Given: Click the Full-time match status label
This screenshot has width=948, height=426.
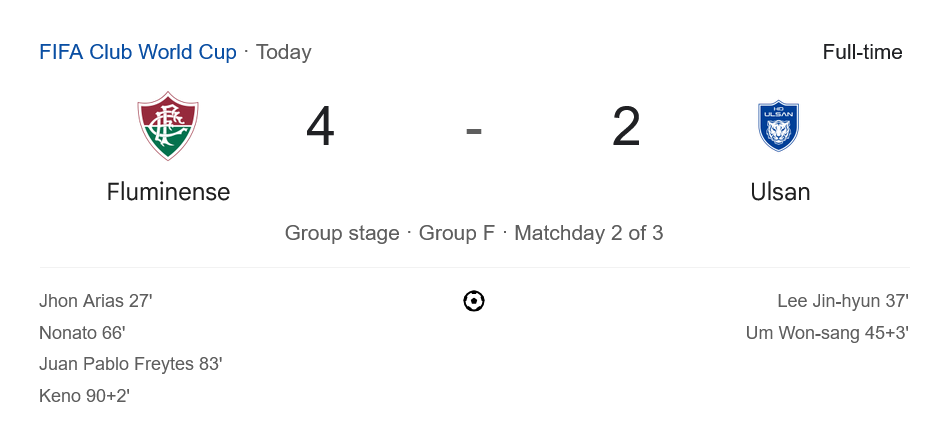Looking at the screenshot, I should click(862, 52).
